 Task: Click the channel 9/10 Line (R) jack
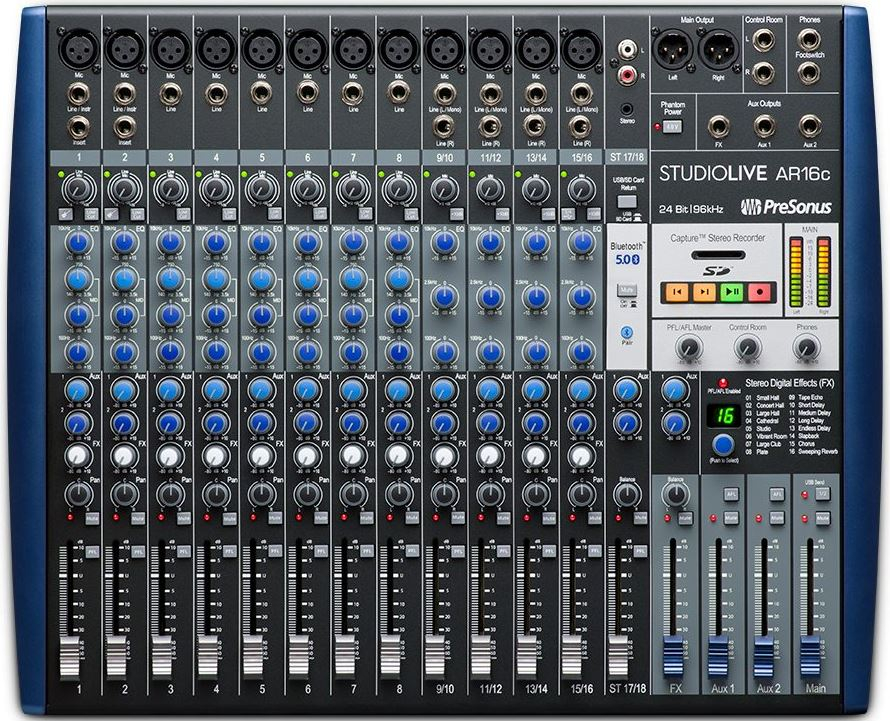(x=444, y=127)
